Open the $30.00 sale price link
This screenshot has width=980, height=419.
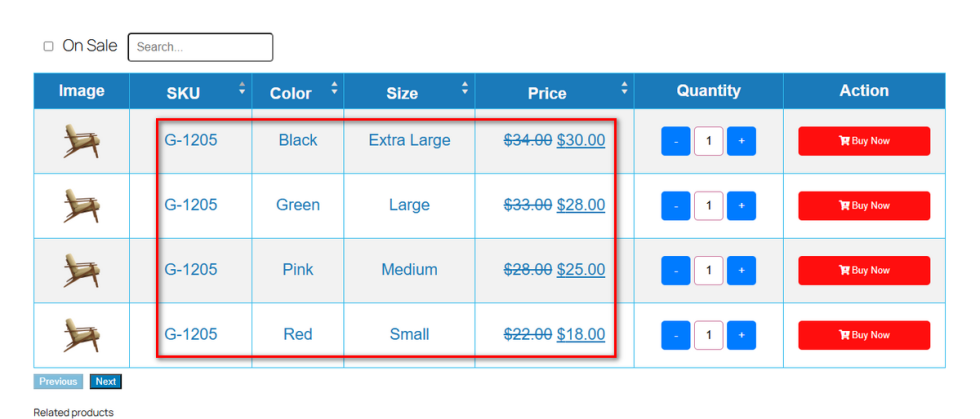click(x=580, y=140)
